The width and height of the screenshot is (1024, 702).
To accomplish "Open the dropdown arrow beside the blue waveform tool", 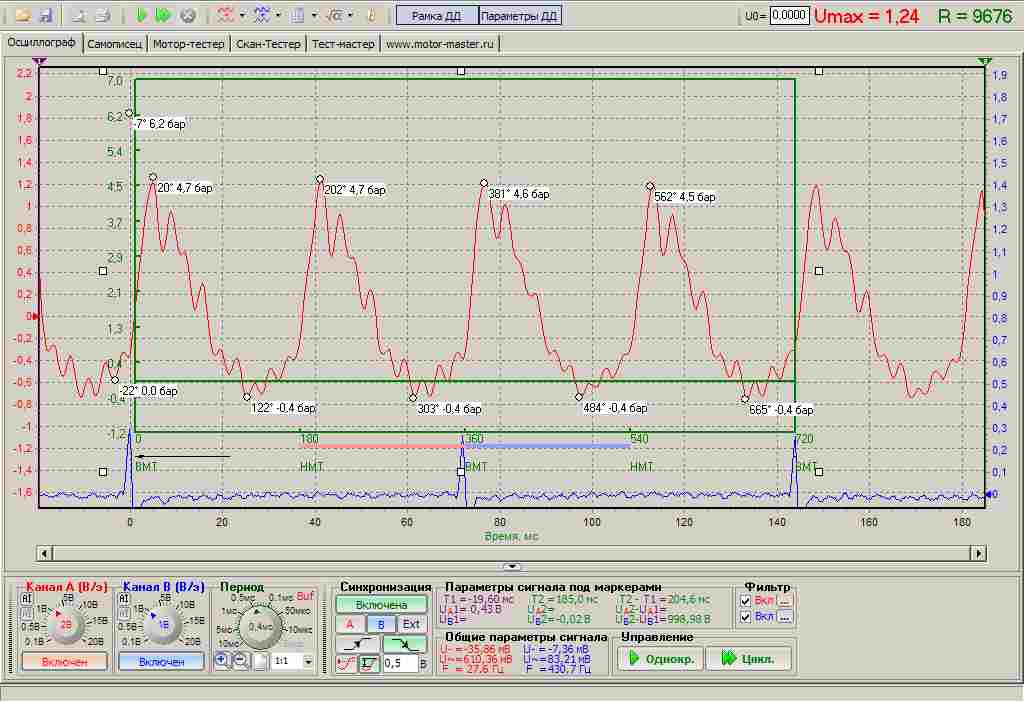I will 278,15.
